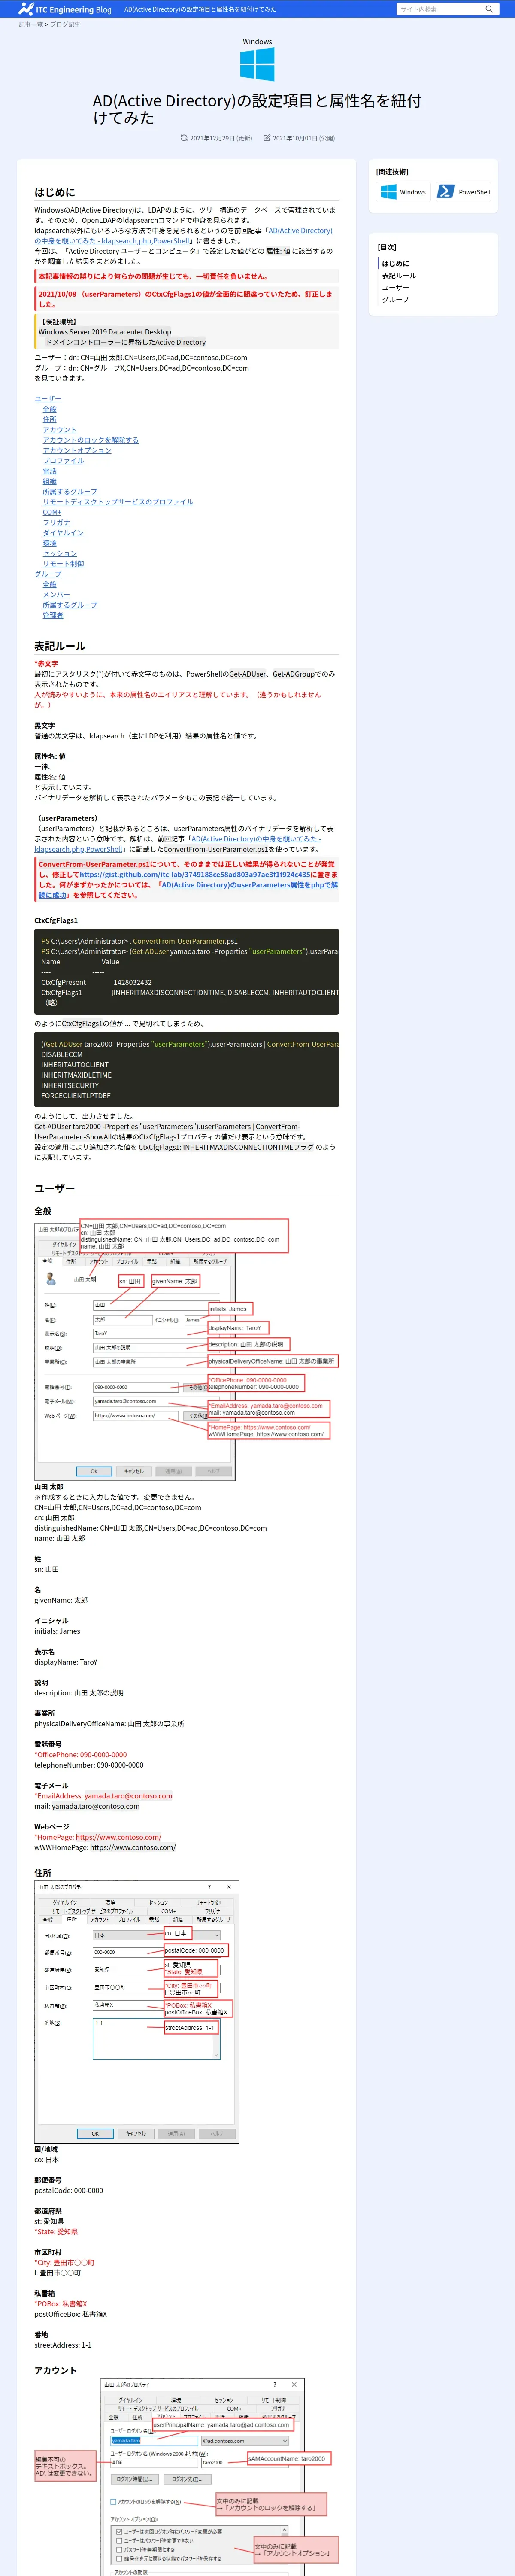
Task: Click the mail: yamada.taro@contoso.com text line
Action: (87, 1806)
